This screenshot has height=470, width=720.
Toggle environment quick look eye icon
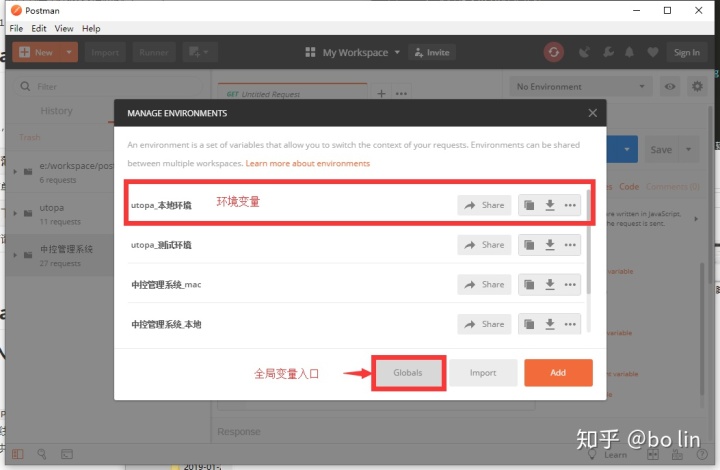point(670,86)
